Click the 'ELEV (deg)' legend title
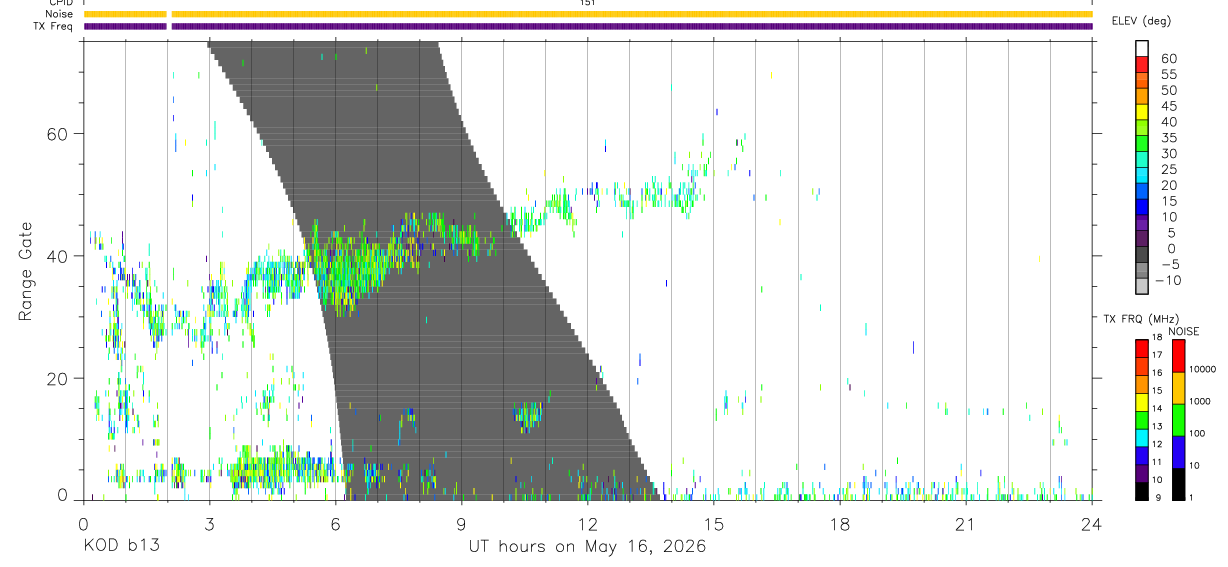Viewport: 1228px width, 567px height. [1142, 21]
